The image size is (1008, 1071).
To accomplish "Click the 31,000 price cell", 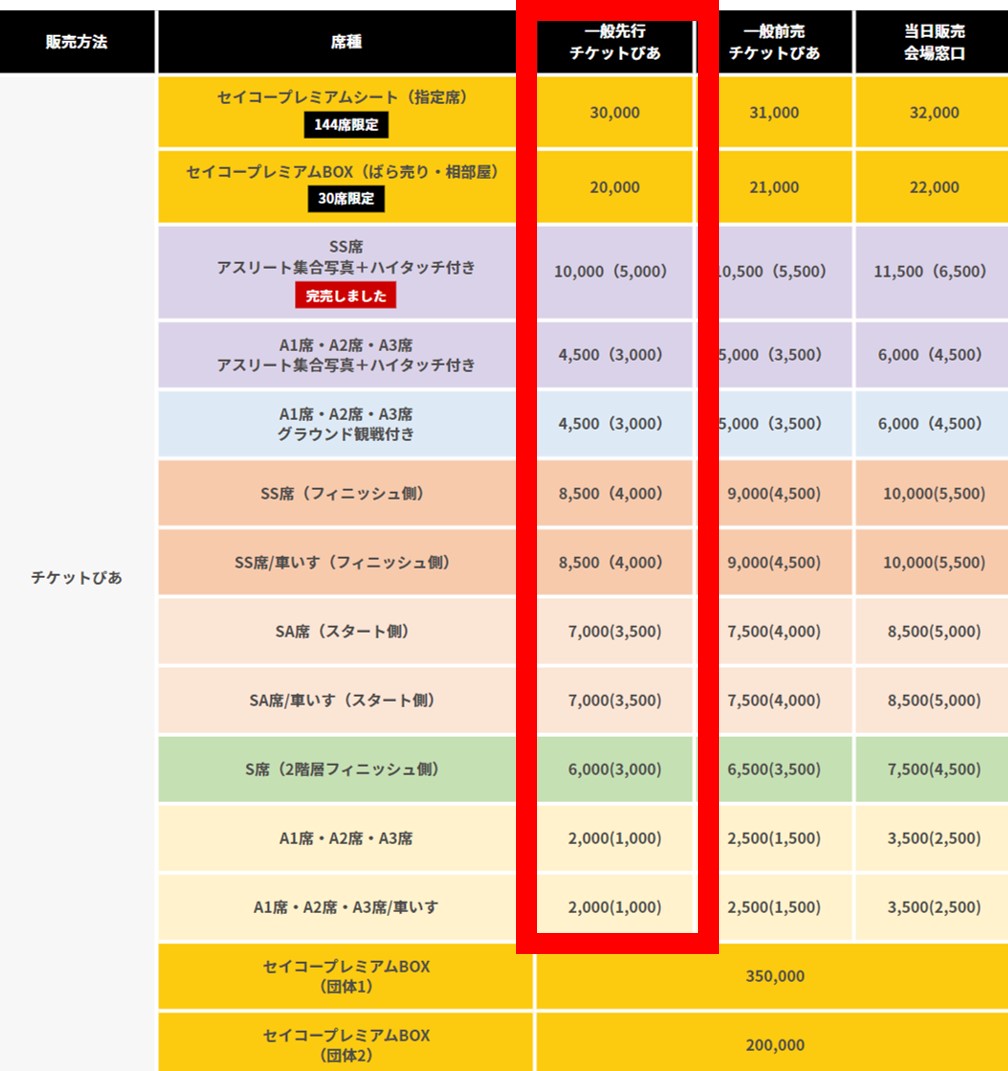I will click(774, 112).
